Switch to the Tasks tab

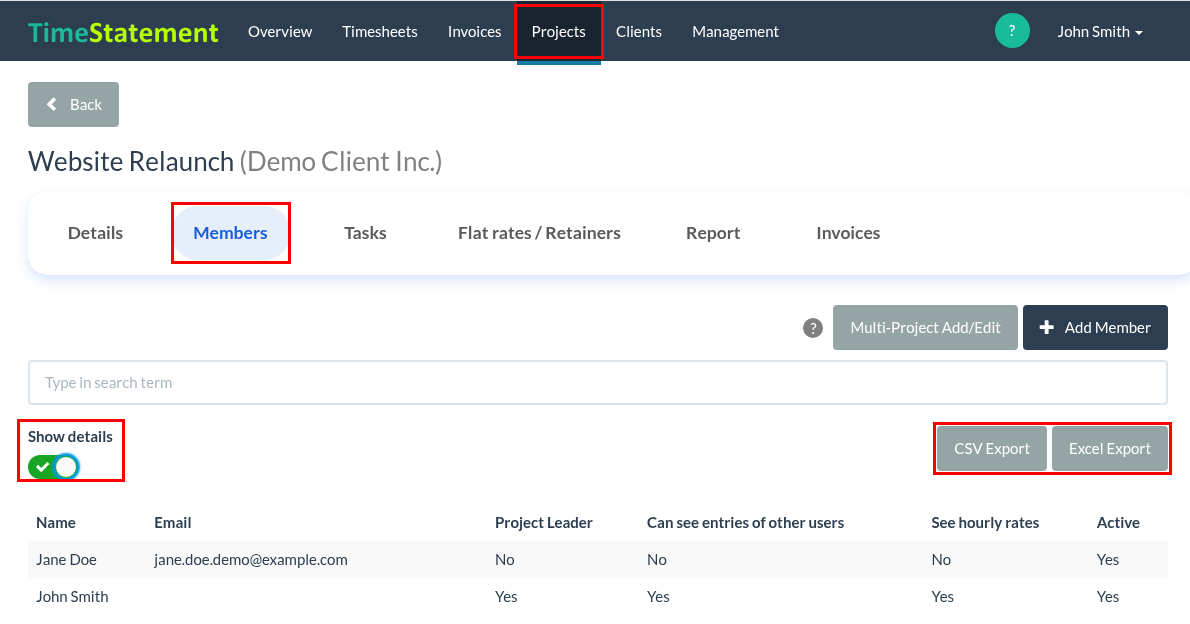coord(365,233)
